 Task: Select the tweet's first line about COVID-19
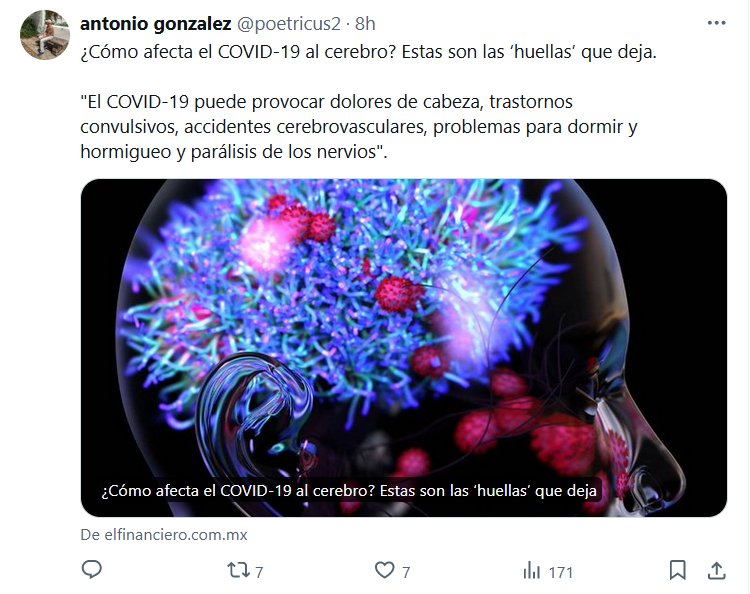[368, 52]
